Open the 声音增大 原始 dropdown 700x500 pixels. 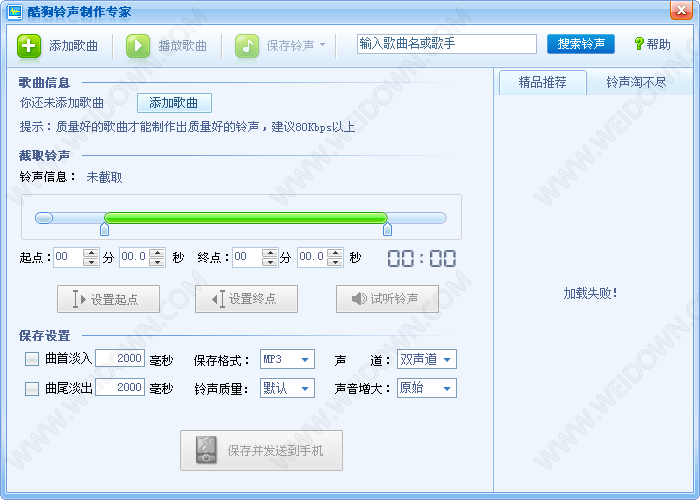(427, 388)
